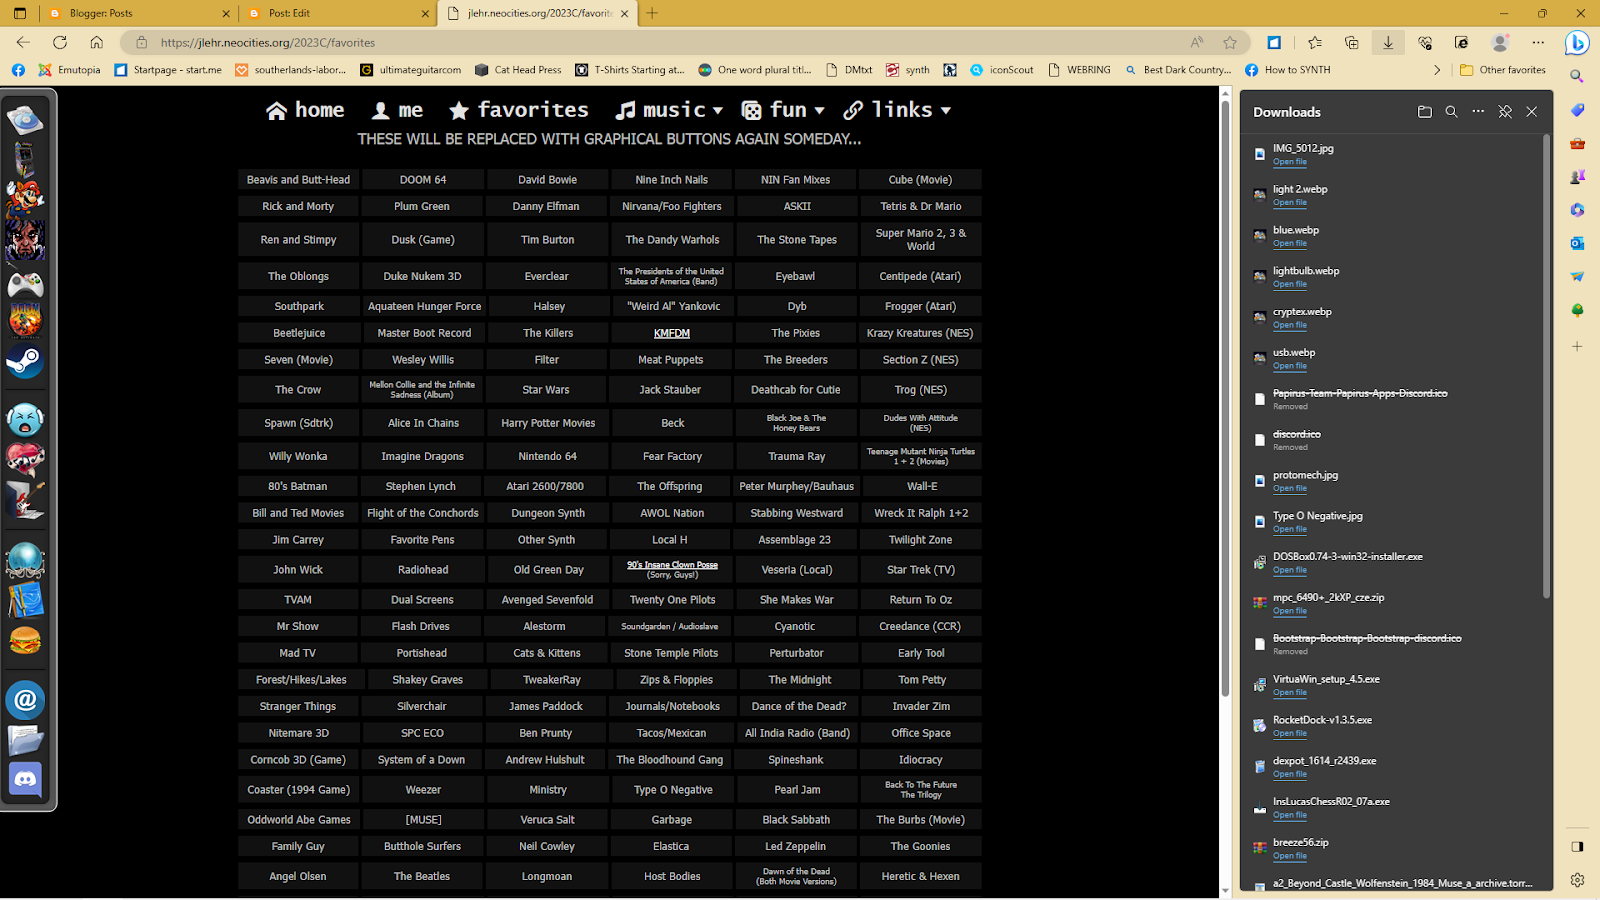
Task: Open Outlook in Edge sidebar
Action: [1577, 243]
